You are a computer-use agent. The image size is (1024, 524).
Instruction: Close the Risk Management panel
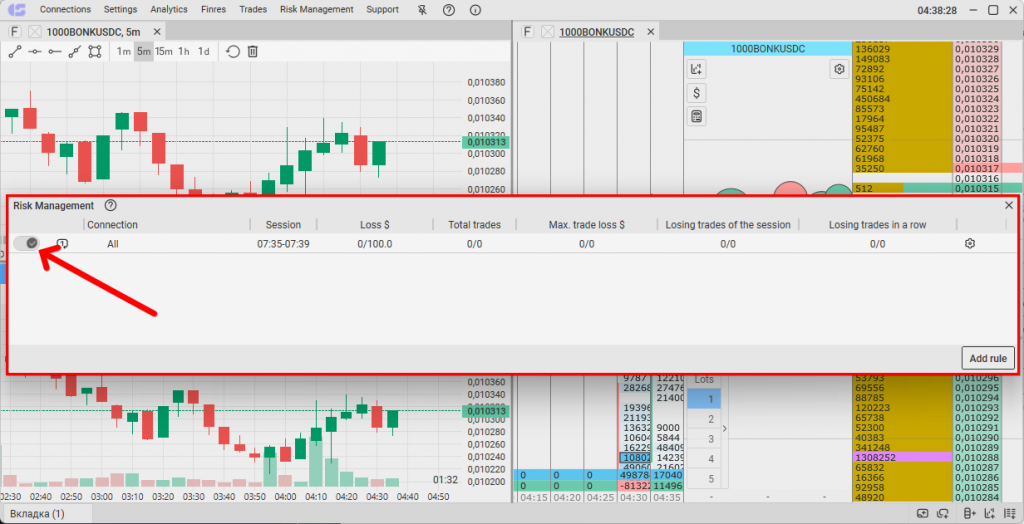click(1009, 205)
